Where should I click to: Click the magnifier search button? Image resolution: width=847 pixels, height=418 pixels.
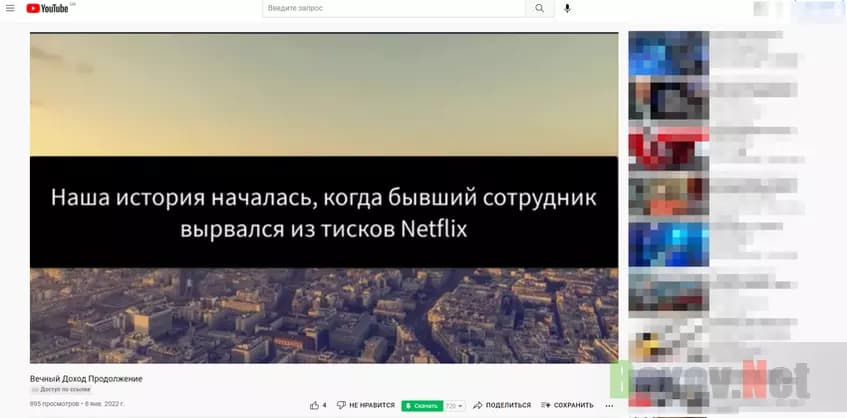coord(540,8)
